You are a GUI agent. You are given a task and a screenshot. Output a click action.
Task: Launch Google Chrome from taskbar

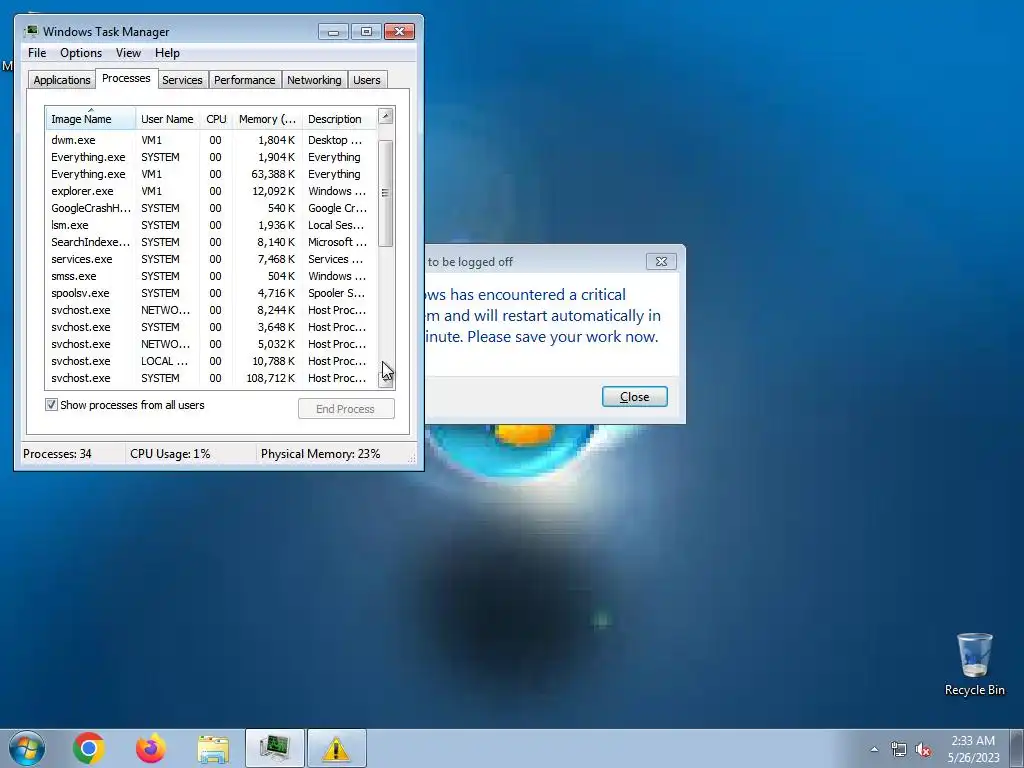(89, 748)
